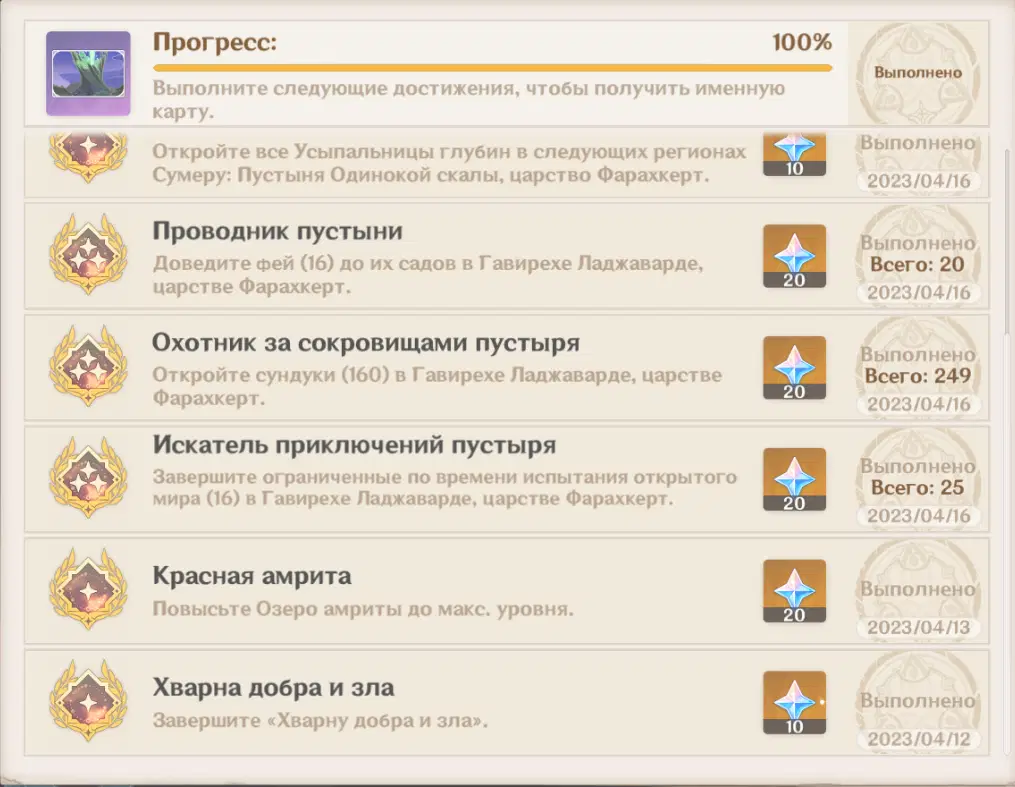
Task: Click the Проводник пустыни achievement badge icon
Action: (88, 258)
